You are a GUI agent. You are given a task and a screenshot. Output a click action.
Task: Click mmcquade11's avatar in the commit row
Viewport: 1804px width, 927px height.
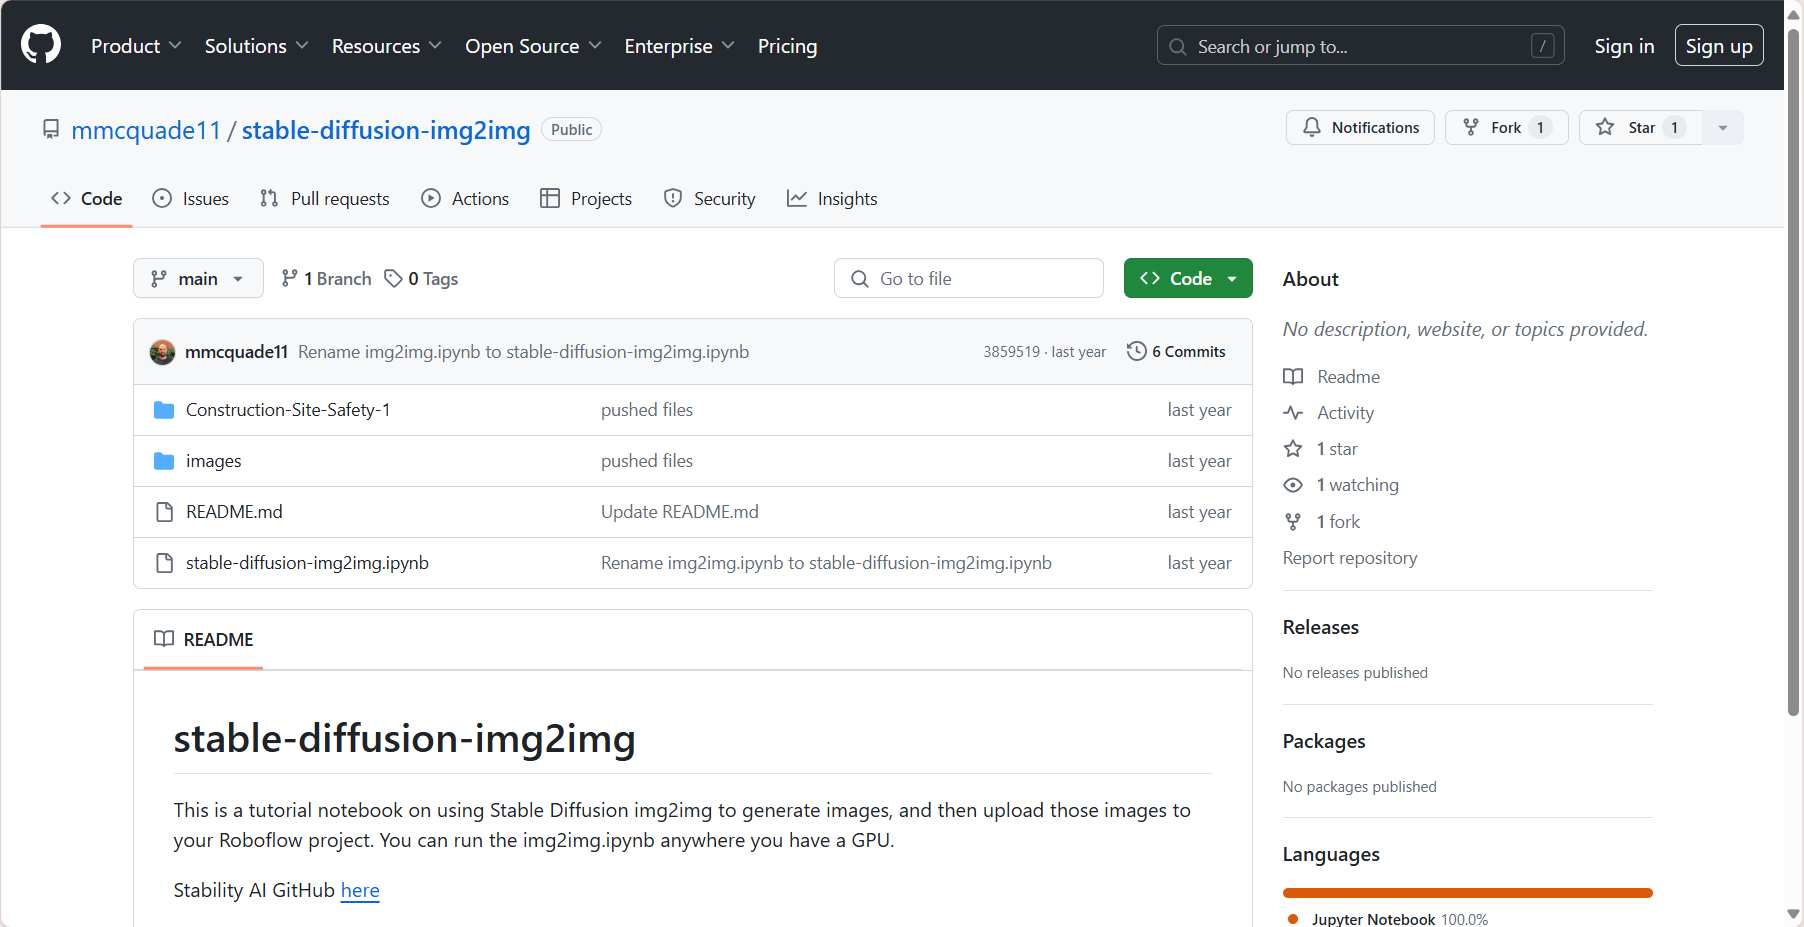(x=162, y=352)
